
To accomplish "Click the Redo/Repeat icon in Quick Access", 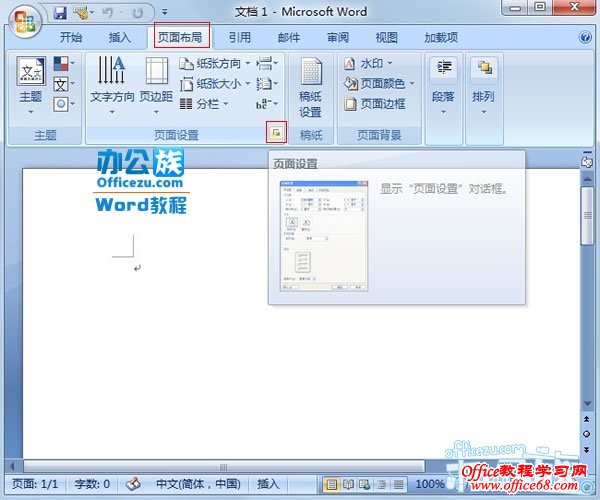I will click(137, 13).
